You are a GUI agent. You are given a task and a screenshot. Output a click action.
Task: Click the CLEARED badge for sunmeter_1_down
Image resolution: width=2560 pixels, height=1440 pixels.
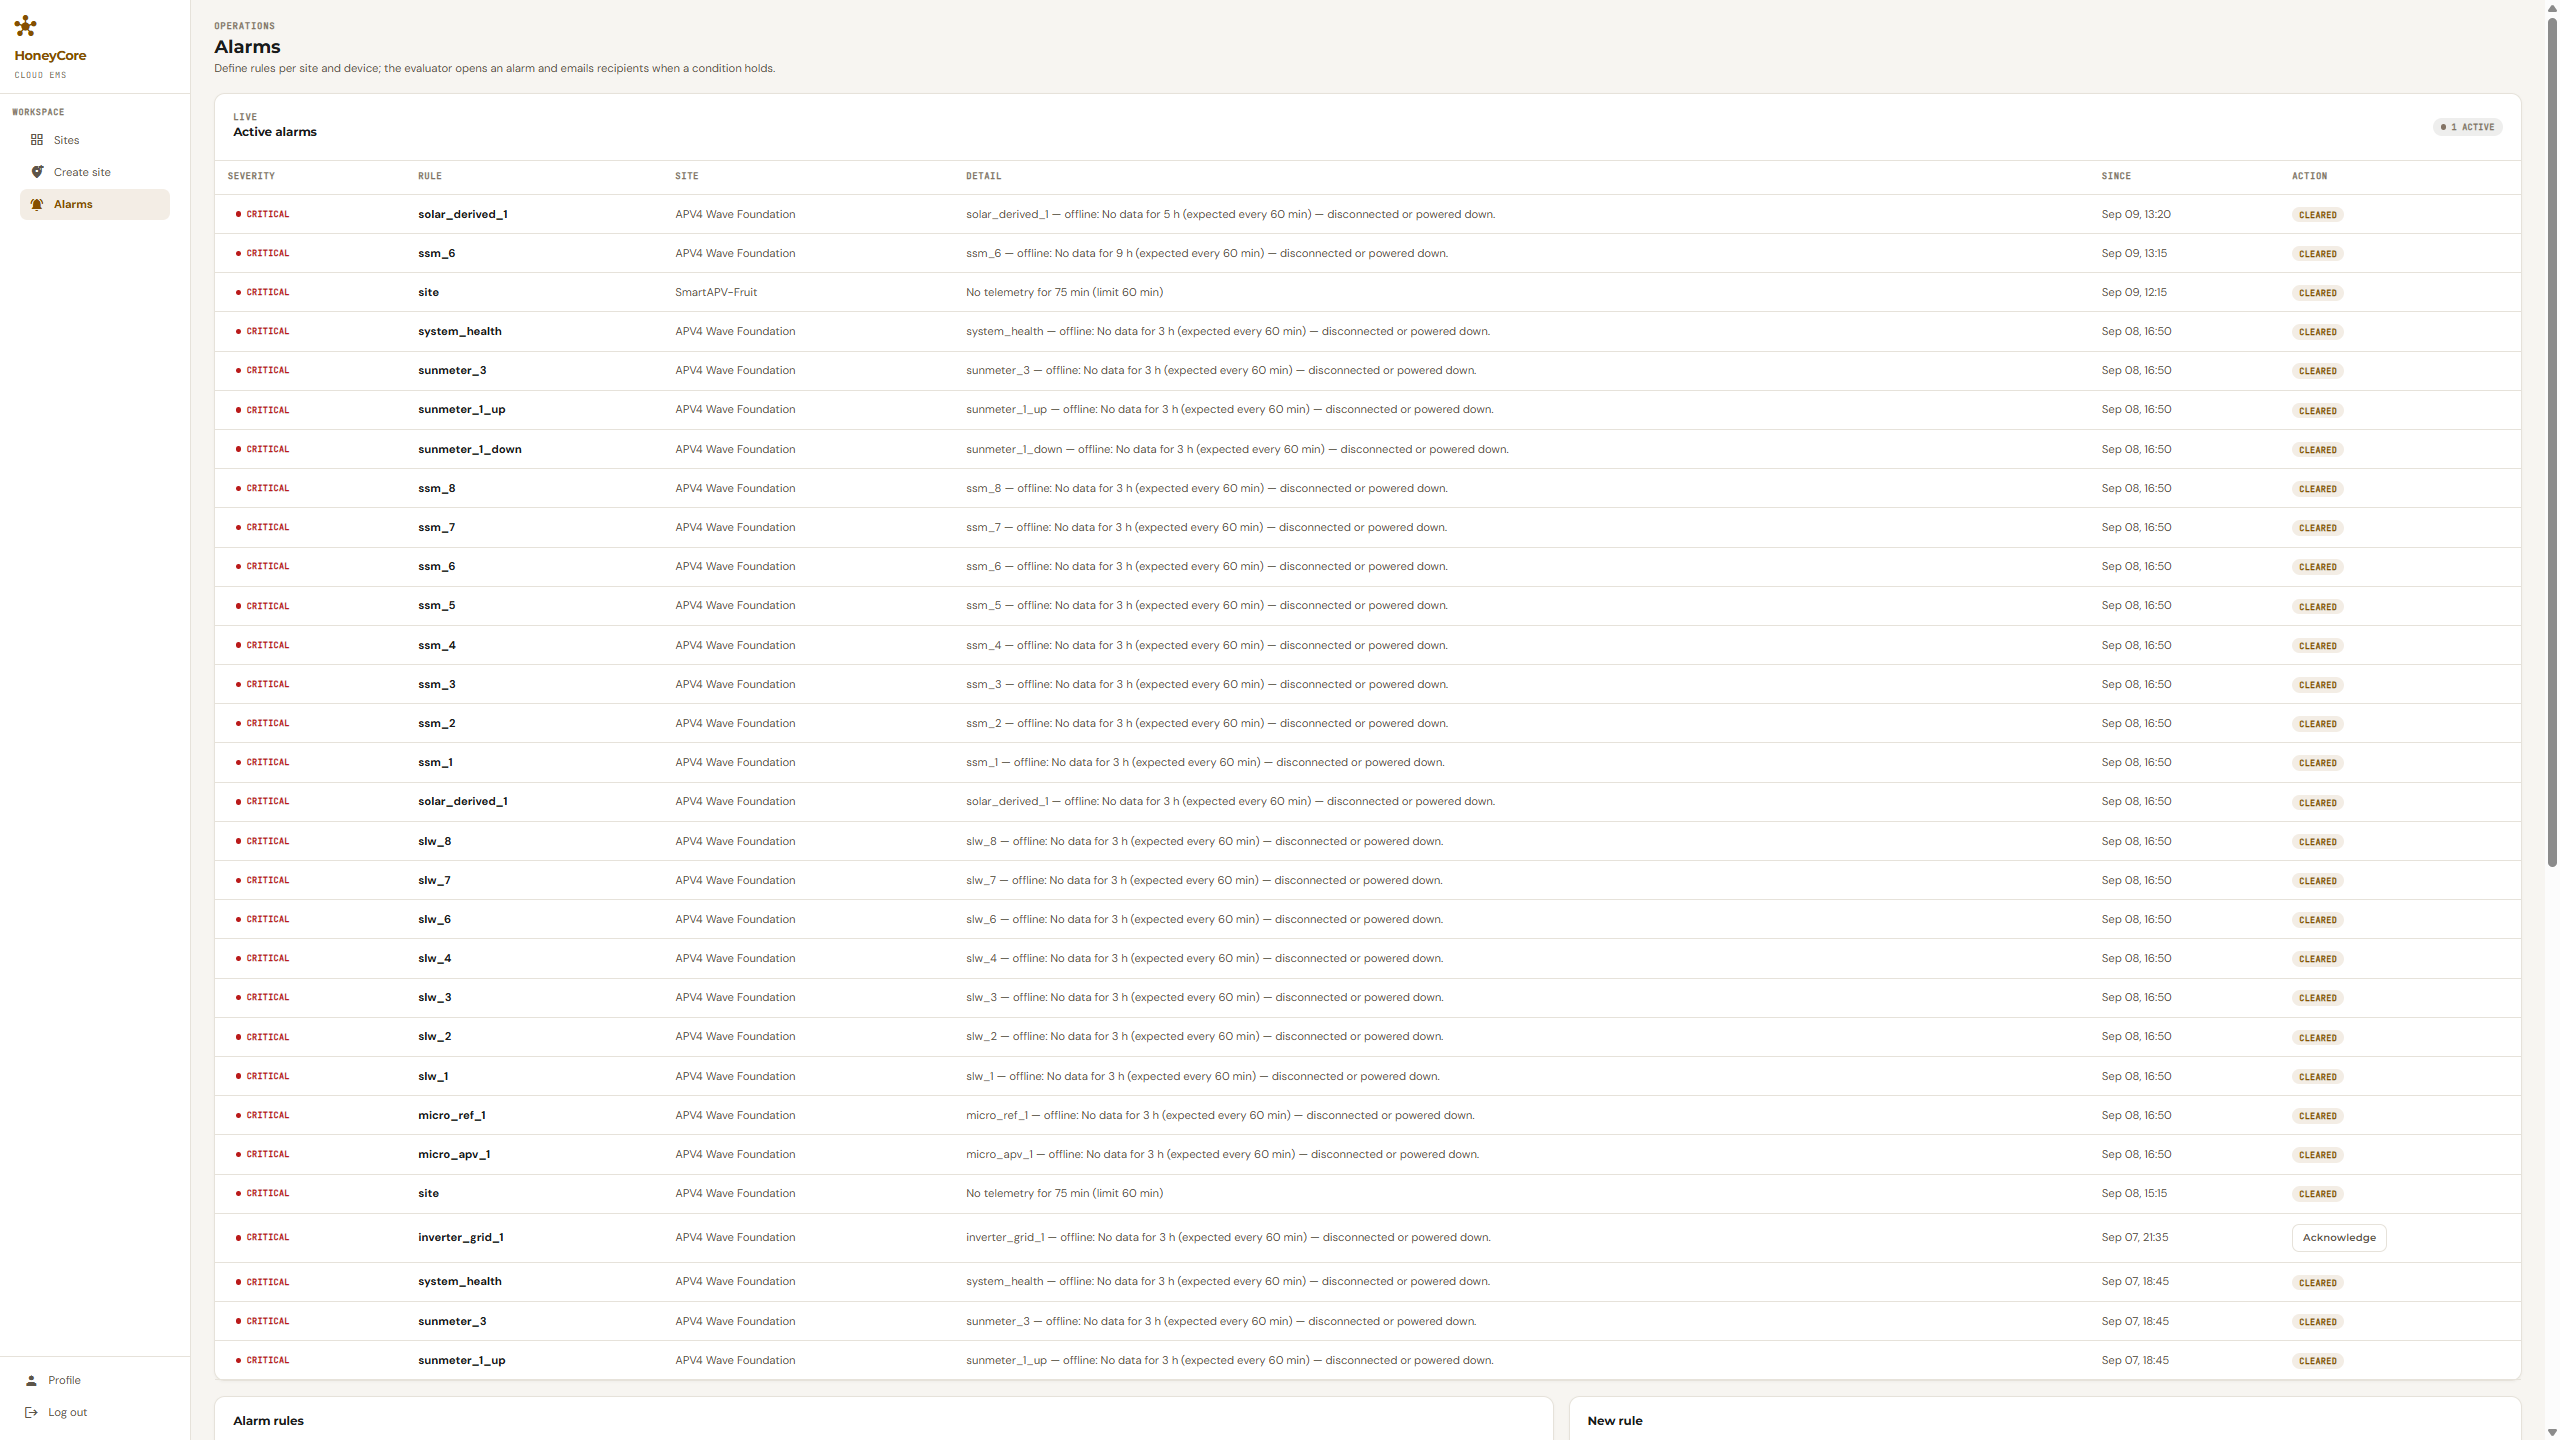pyautogui.click(x=2317, y=450)
